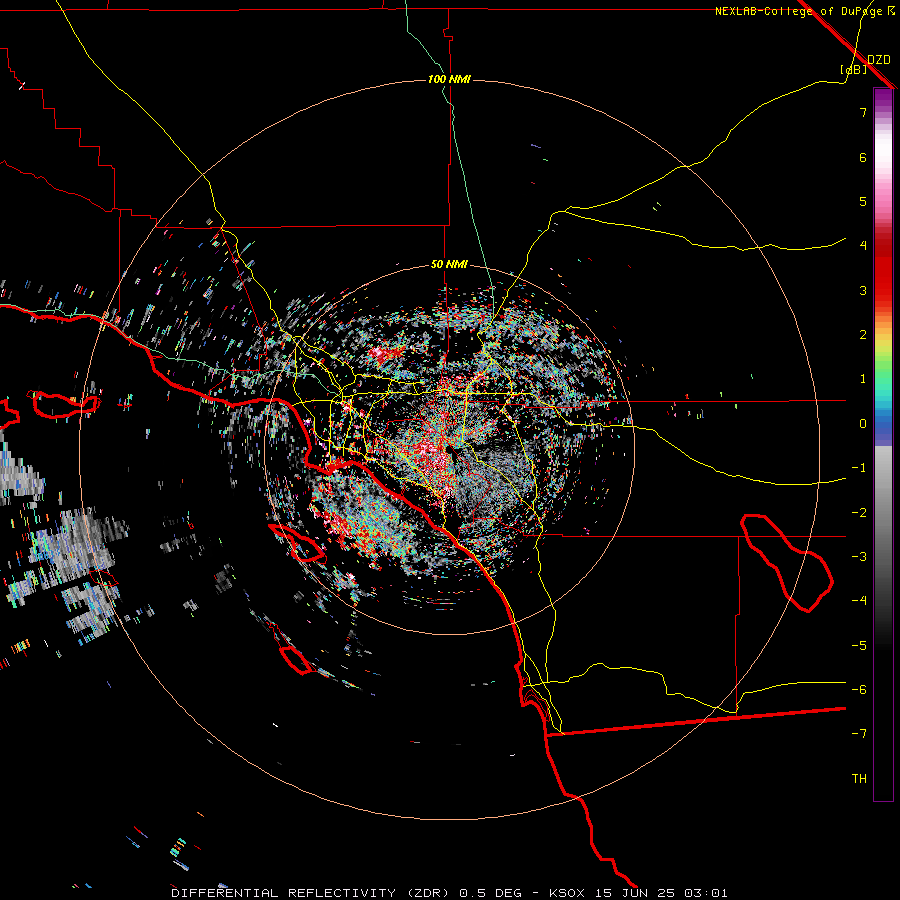900x900 pixels.
Task: Click the "4" value on the legend
Action: tap(863, 246)
